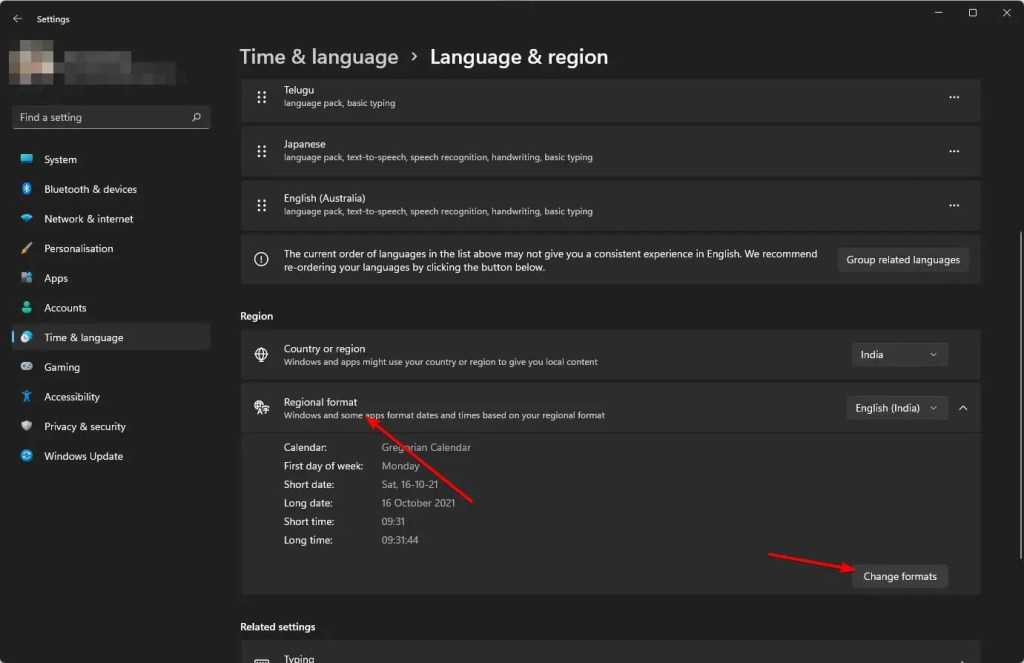This screenshot has height=663, width=1024.
Task: Open Bluetooth & devices settings
Action: [90, 189]
